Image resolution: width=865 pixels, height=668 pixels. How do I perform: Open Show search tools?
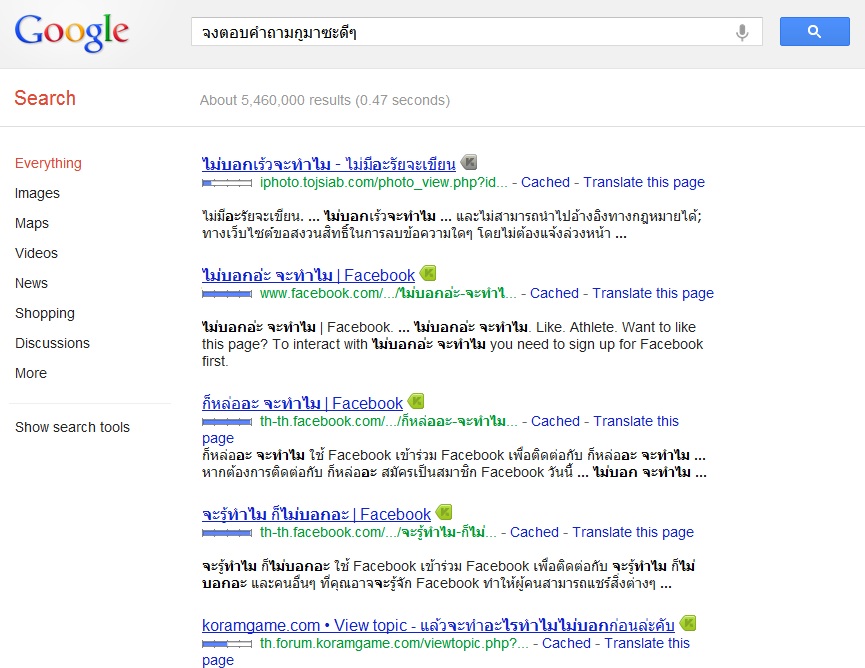coord(72,427)
